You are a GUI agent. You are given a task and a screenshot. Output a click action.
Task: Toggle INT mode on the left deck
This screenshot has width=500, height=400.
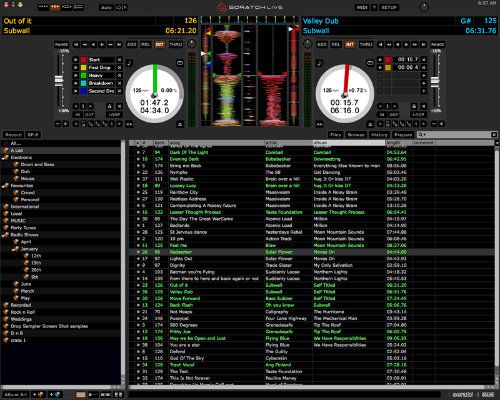click(x=160, y=44)
